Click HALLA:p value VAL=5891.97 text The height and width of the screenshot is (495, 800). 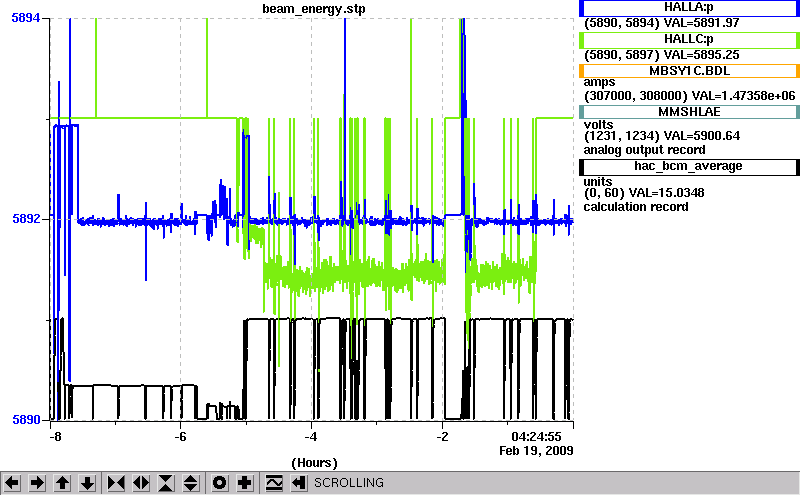(701, 23)
